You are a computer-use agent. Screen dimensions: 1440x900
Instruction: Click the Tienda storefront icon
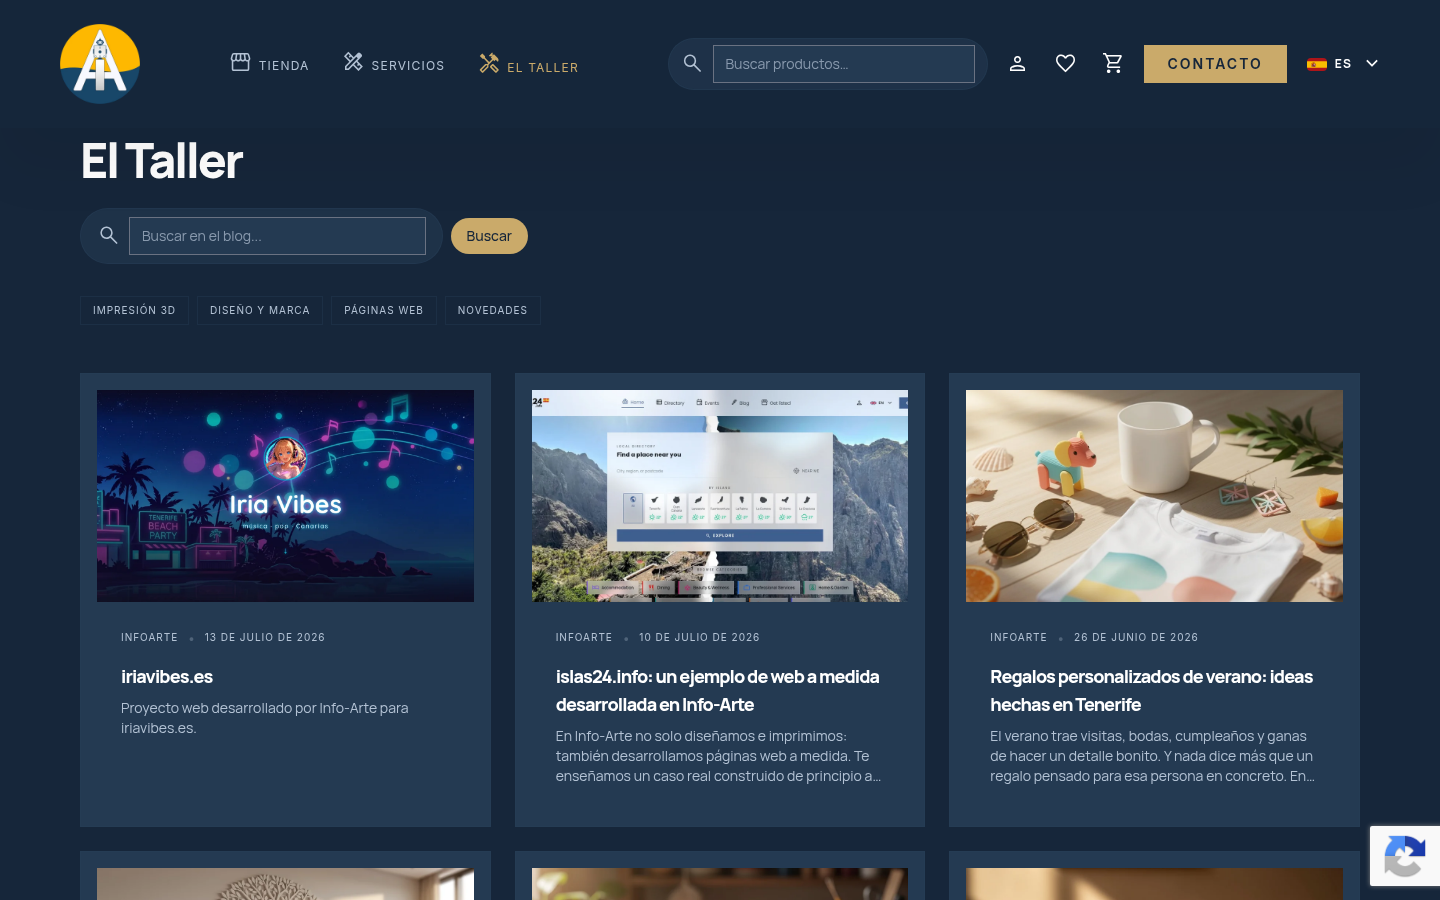[241, 62]
